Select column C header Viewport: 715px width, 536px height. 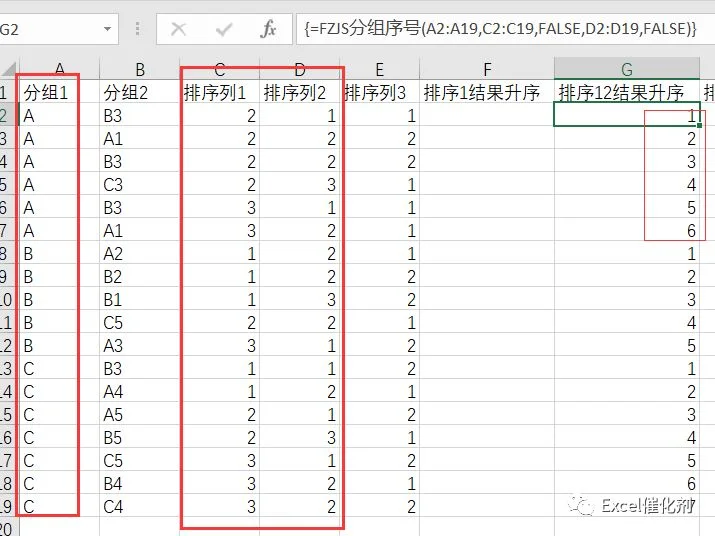tap(220, 69)
